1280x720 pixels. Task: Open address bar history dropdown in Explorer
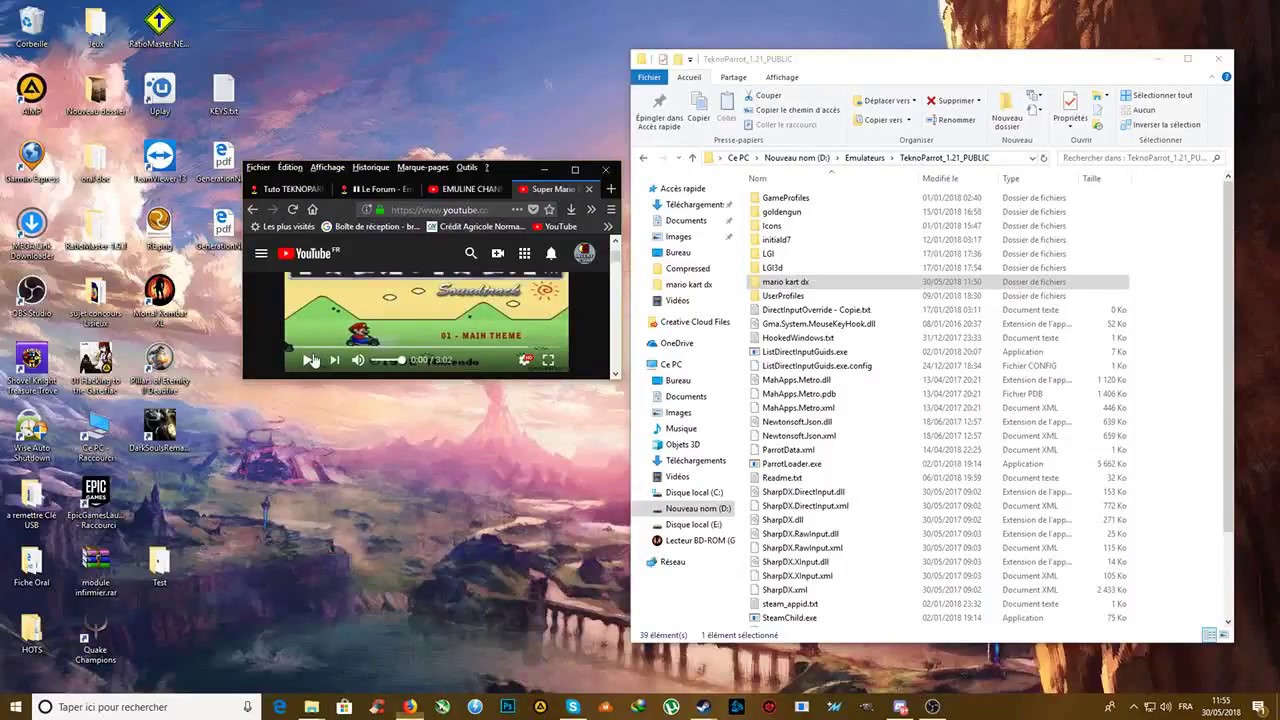click(1032, 158)
